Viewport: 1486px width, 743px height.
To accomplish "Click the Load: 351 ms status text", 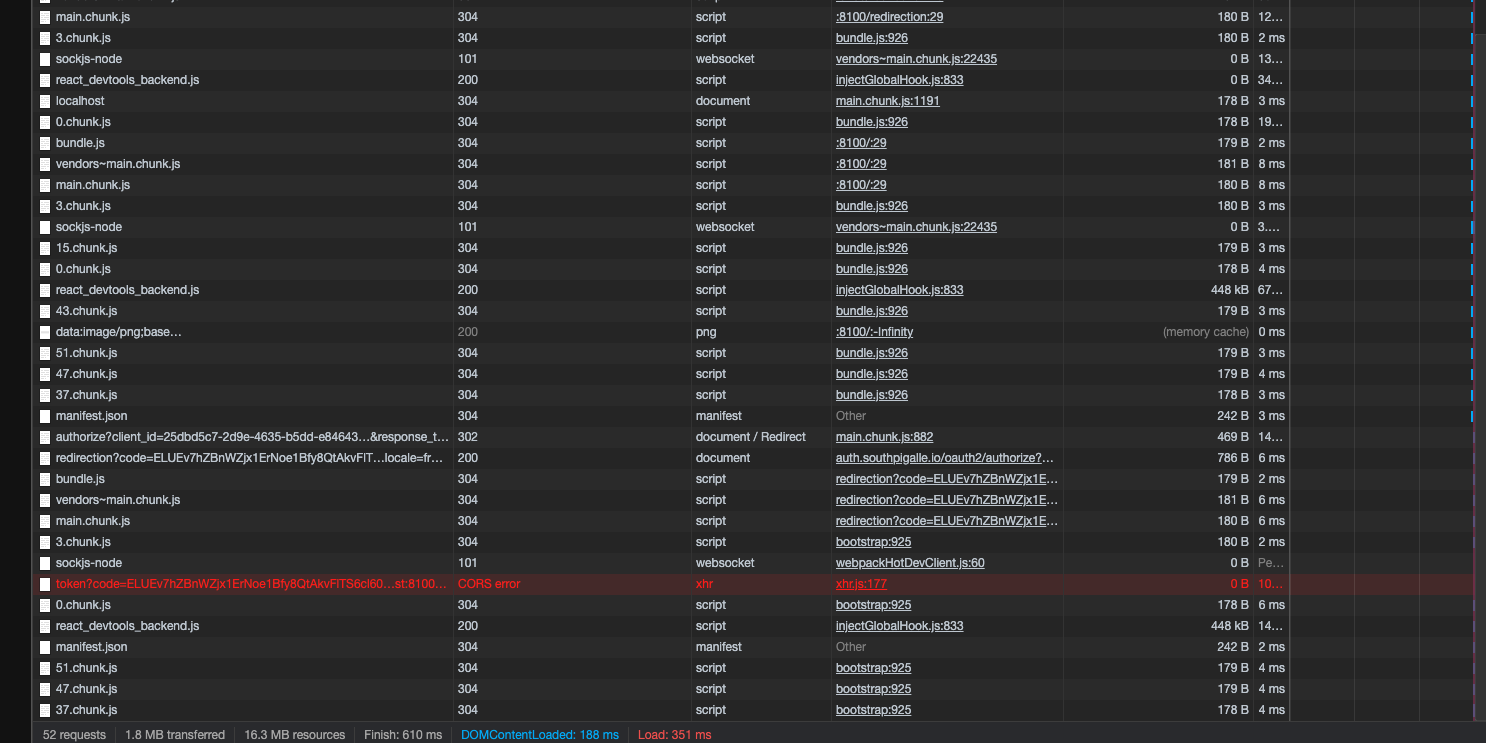I will coord(674,735).
